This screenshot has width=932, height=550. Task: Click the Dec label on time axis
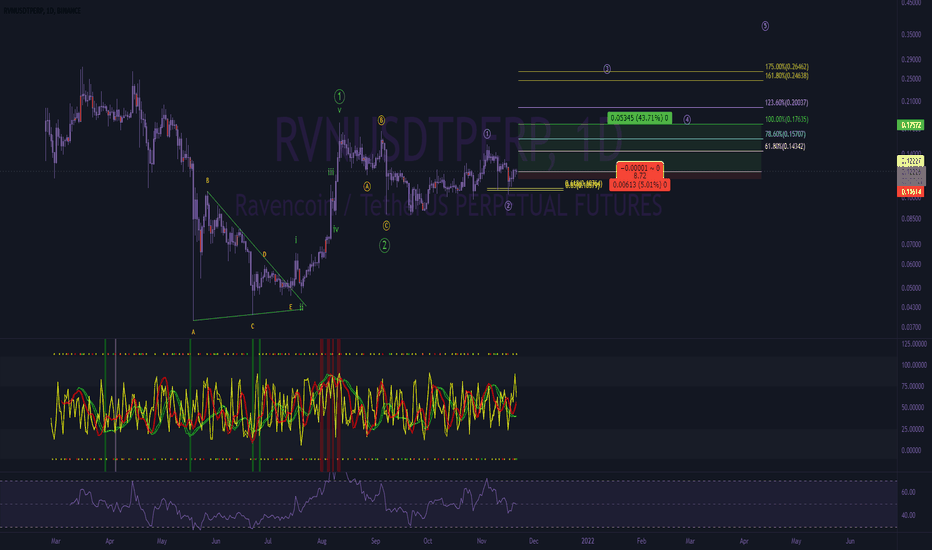[534, 541]
